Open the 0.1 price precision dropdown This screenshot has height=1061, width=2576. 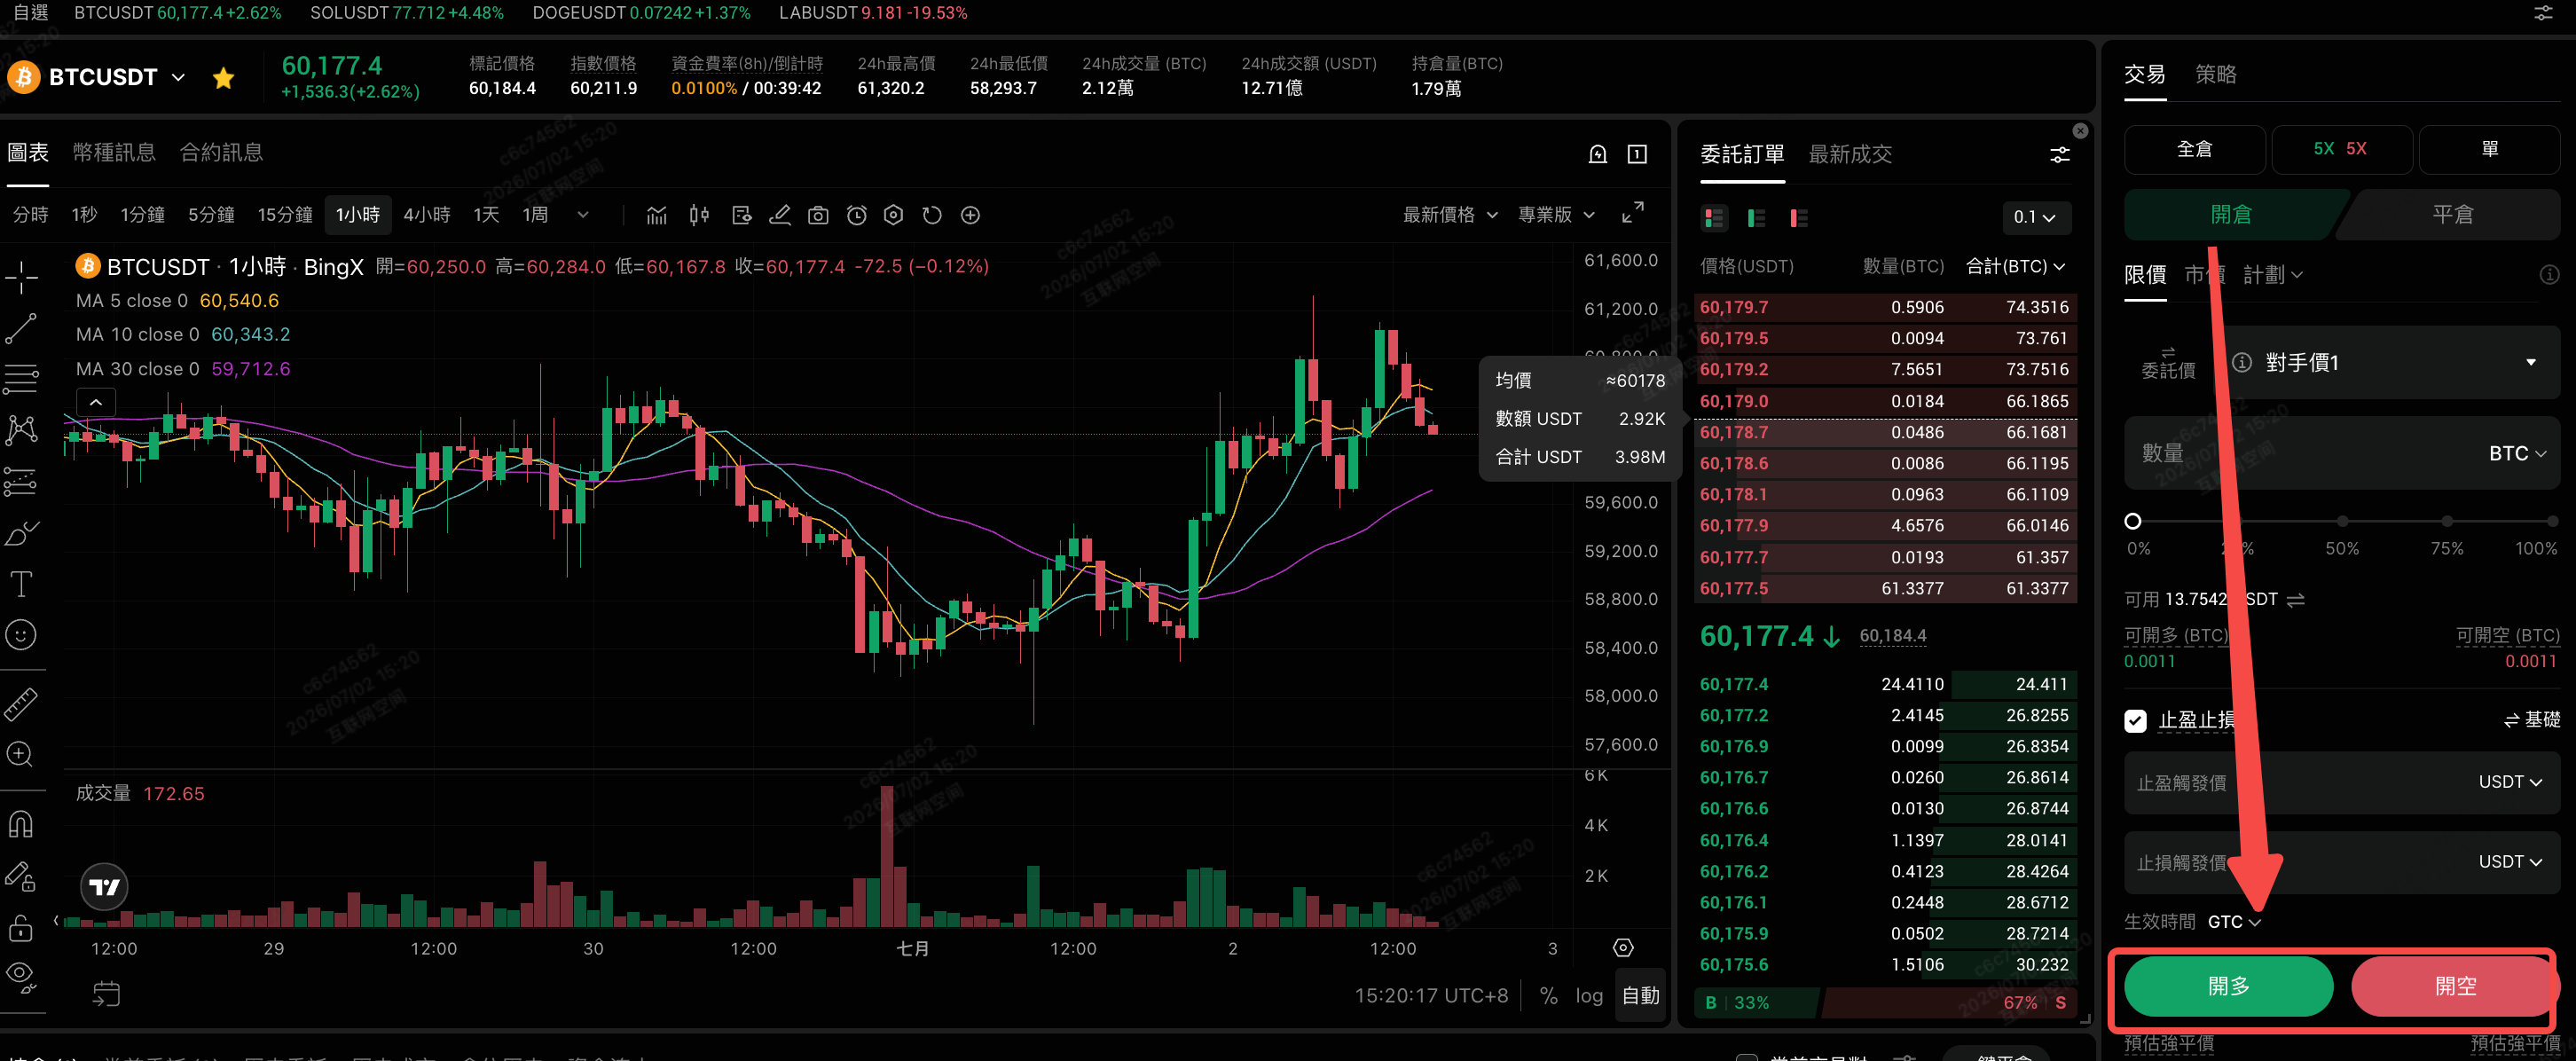(2035, 217)
